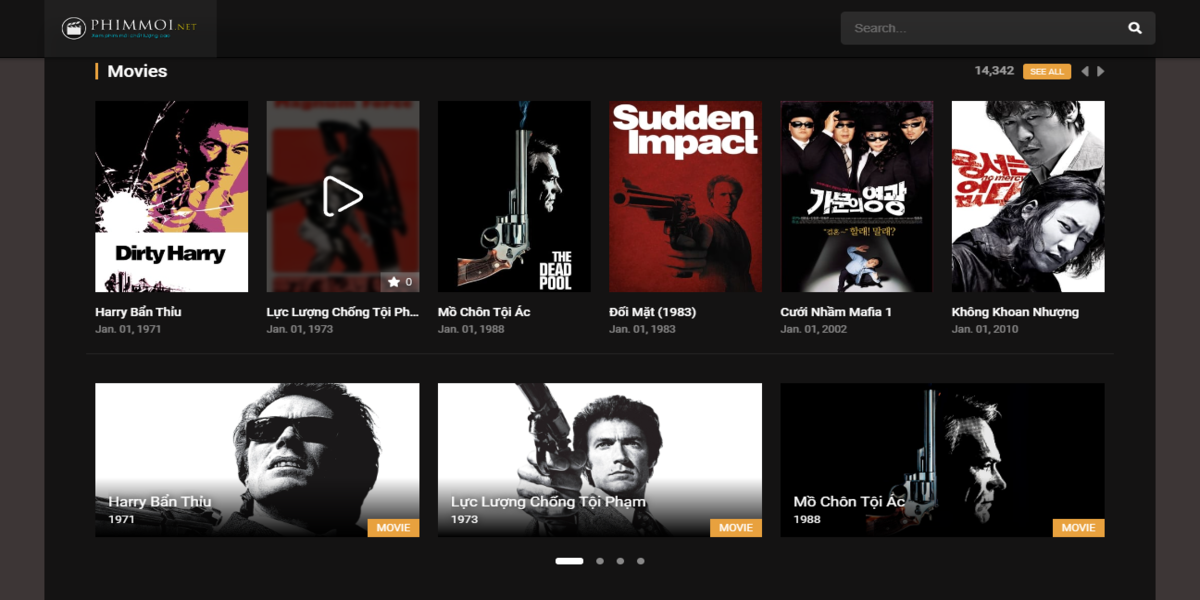Screen dimensions: 1200x600
Task: Click MOVIE tag on Mồ Chôn Tội Ác banner
Action: tap(1078, 528)
